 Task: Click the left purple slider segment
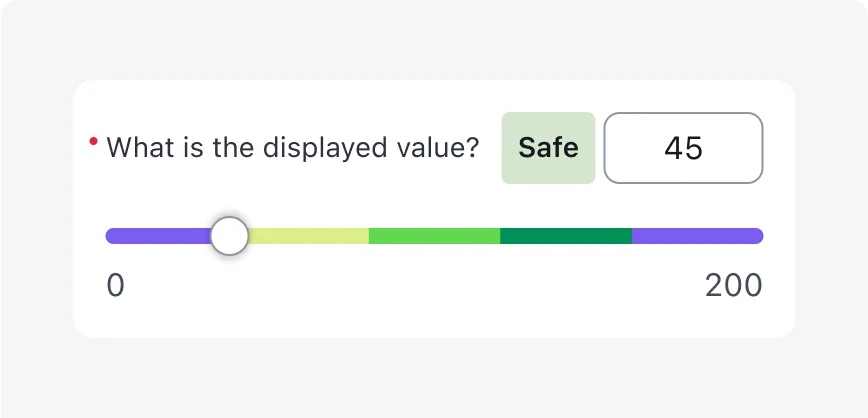[x=158, y=236]
